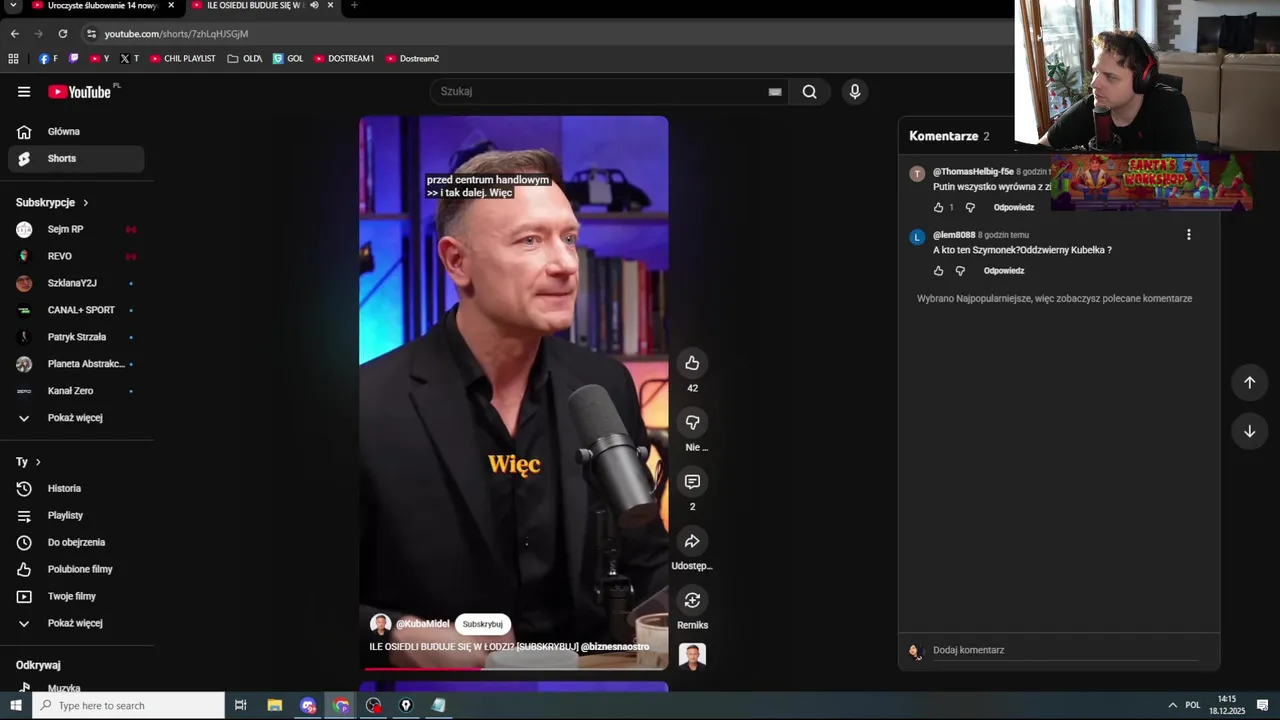Open the Remiks option icon

coord(692,600)
